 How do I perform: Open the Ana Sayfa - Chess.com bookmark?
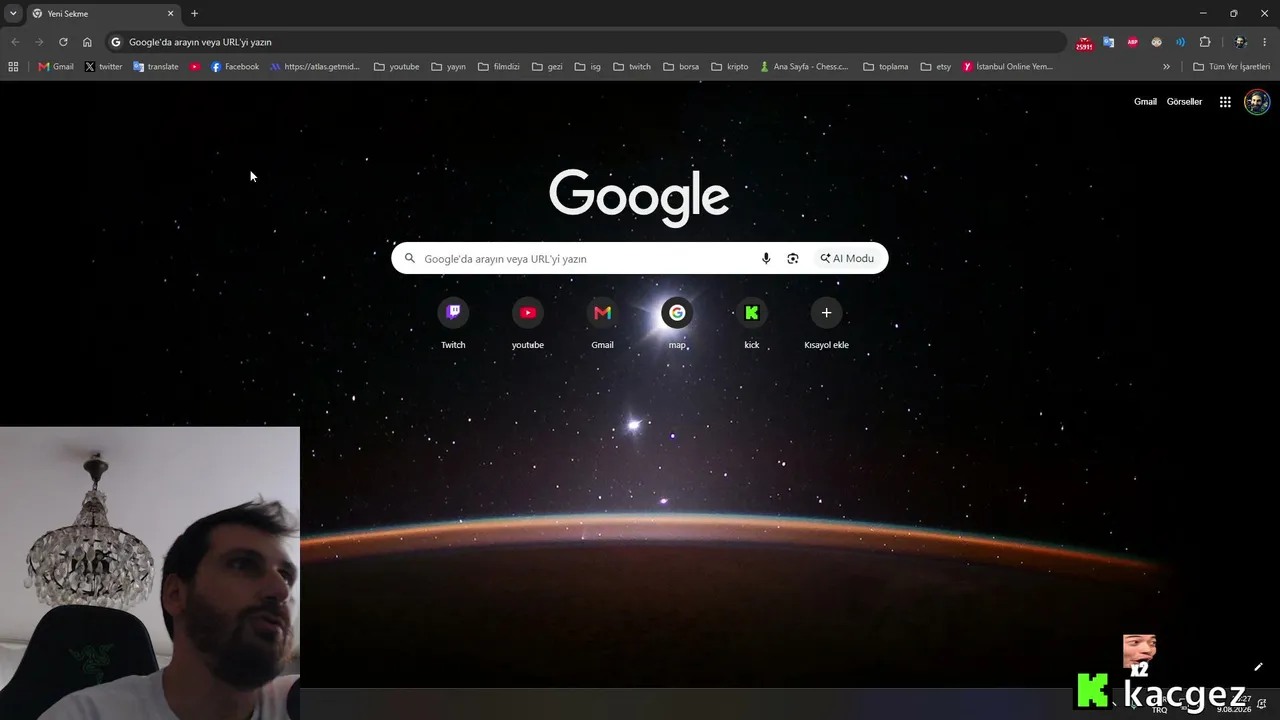pyautogui.click(x=804, y=67)
